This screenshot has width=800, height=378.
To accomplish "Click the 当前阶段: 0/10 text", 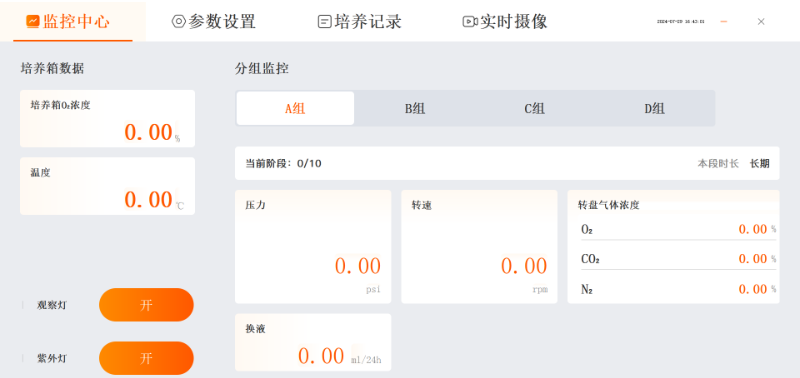I will tap(284, 164).
